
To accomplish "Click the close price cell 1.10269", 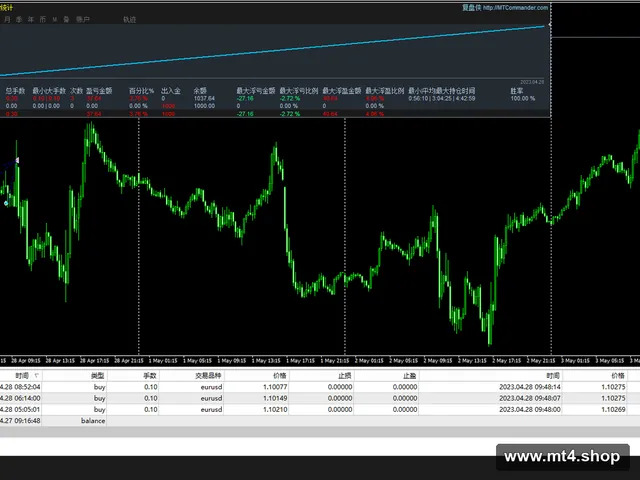I will [613, 409].
